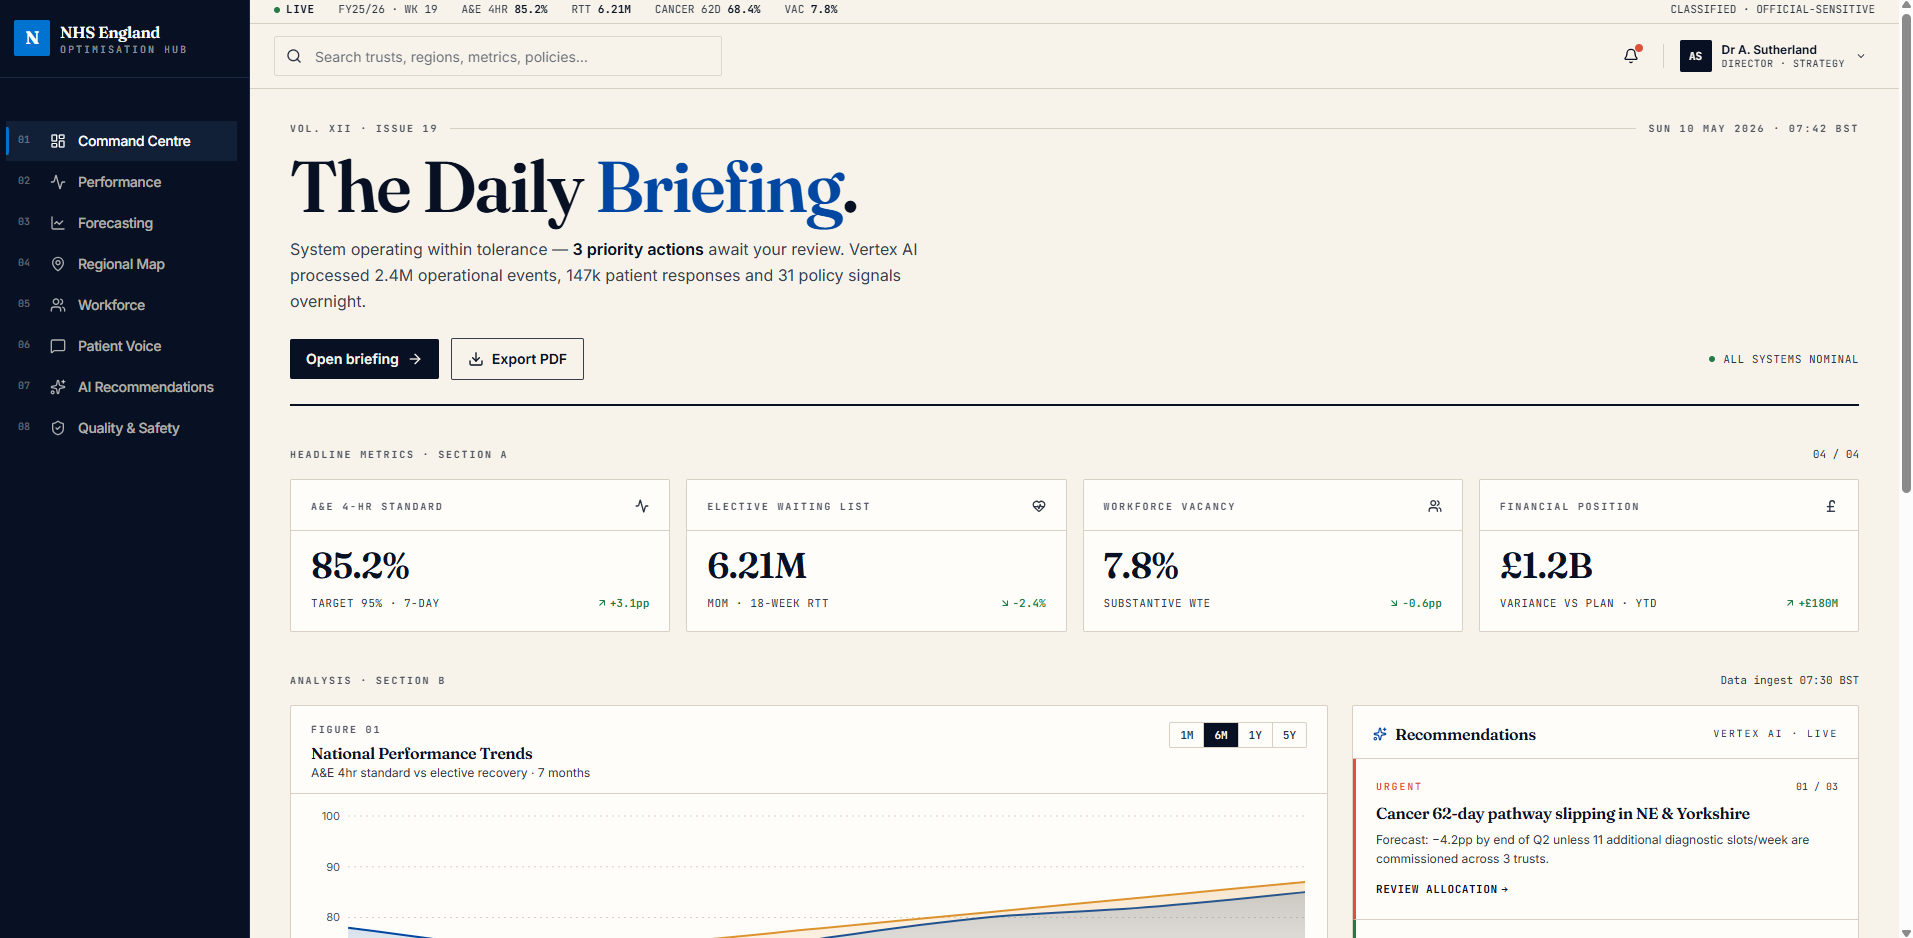
Task: Click the Recommendations panel sparkle icon
Action: pos(1380,734)
